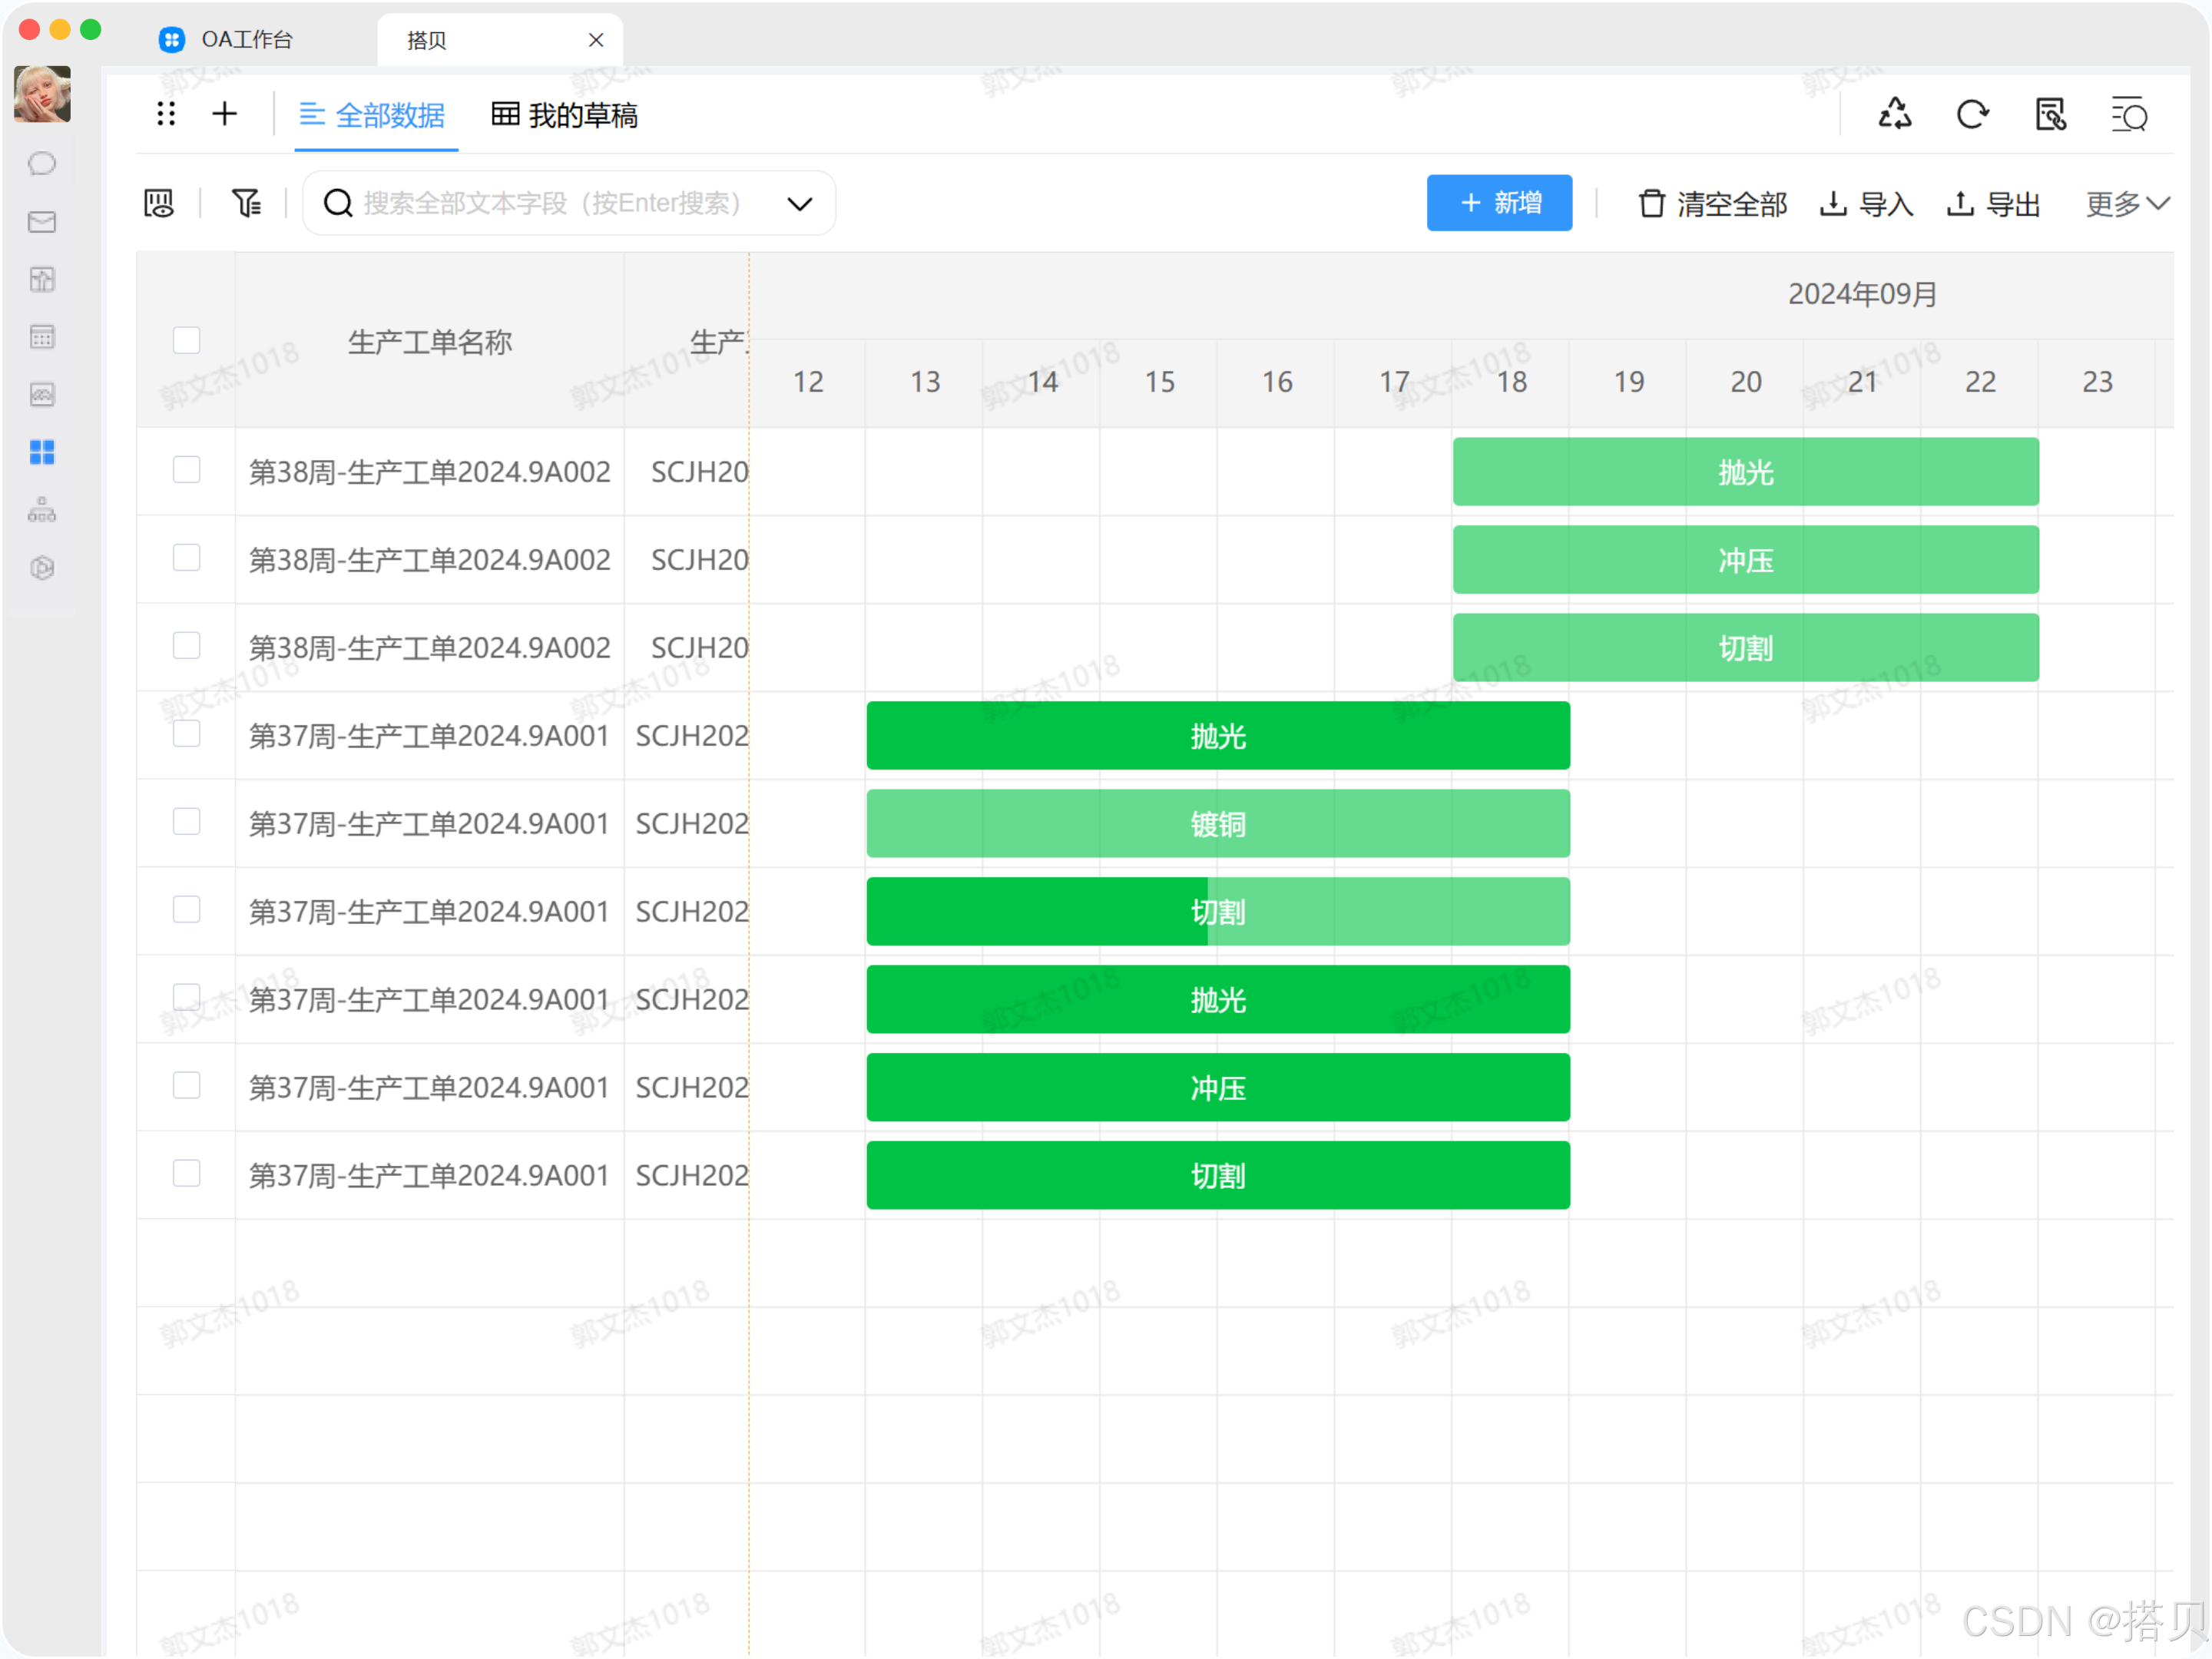Click the plus icon next to grid dots
Screen dimensions: 2212x1659
coord(225,114)
